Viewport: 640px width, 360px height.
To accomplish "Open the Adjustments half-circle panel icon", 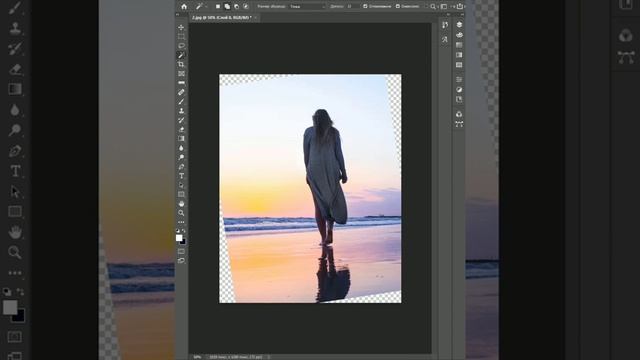I will 459,89.
